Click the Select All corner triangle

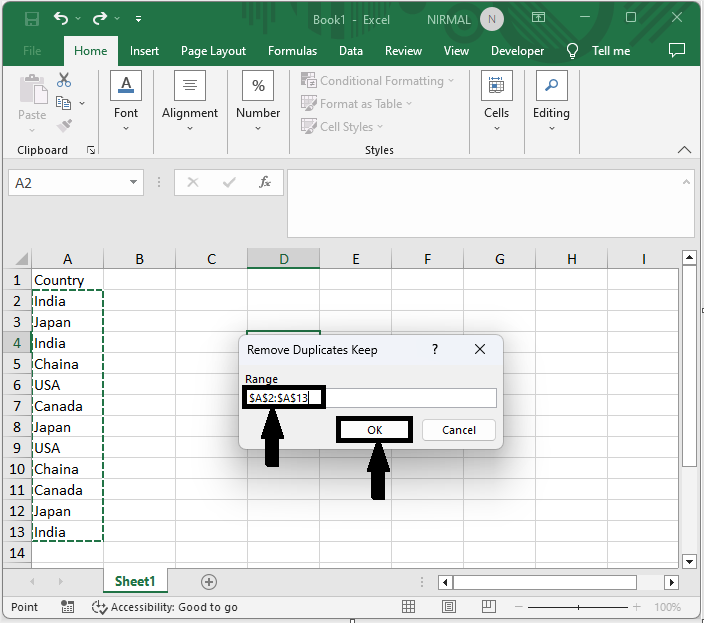coord(22,259)
